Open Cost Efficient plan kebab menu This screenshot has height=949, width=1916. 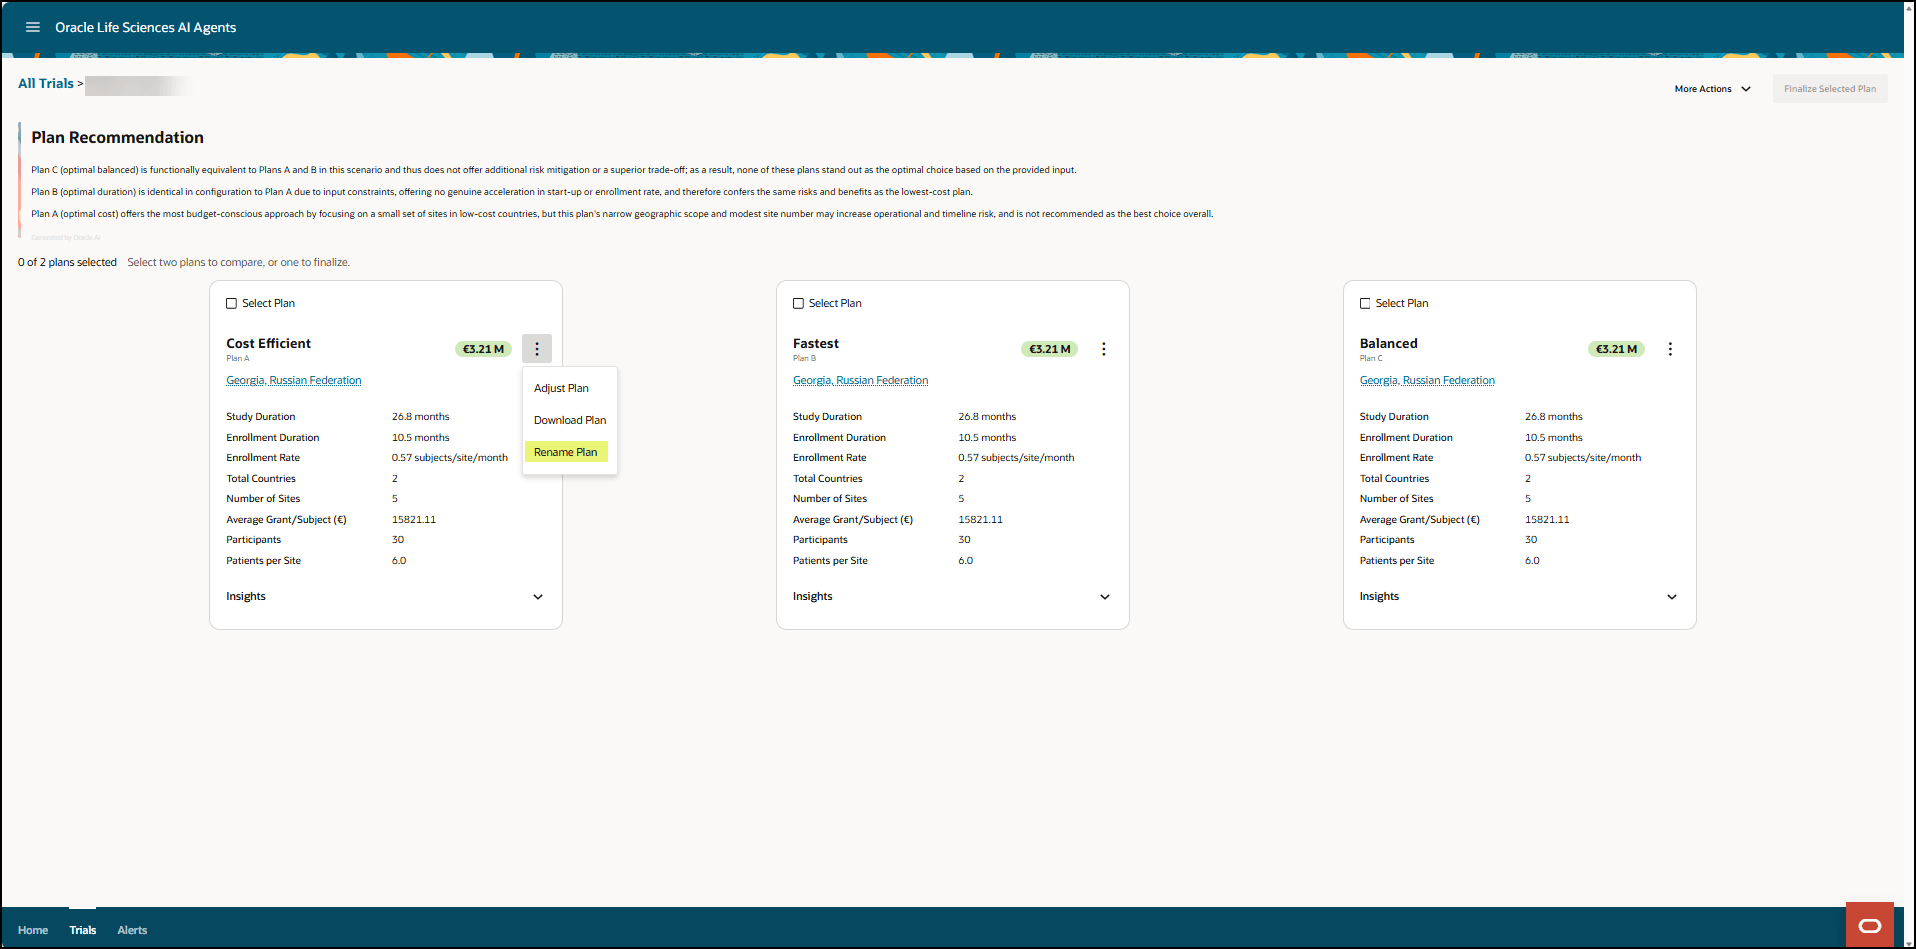click(x=537, y=349)
